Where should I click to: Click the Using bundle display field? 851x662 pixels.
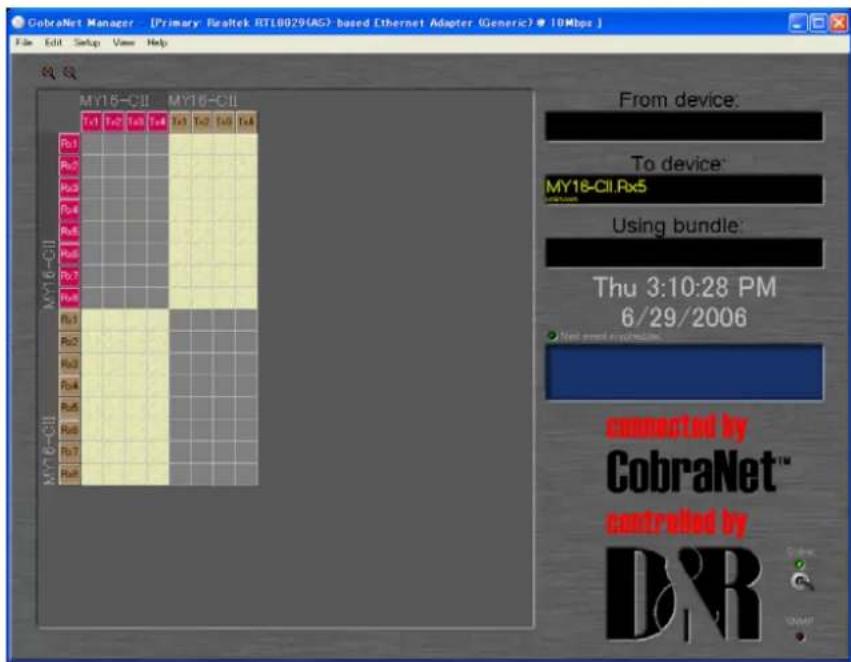pos(684,253)
